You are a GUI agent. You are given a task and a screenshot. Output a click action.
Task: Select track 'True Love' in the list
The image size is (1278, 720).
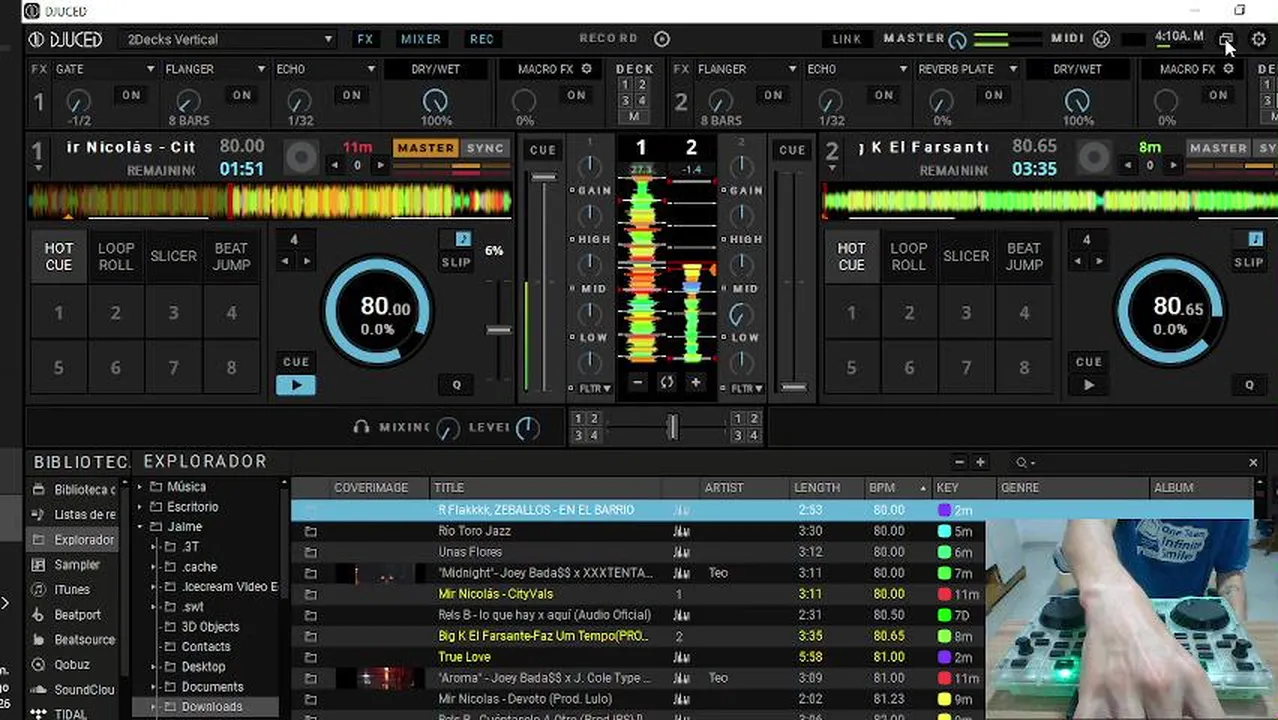click(464, 657)
